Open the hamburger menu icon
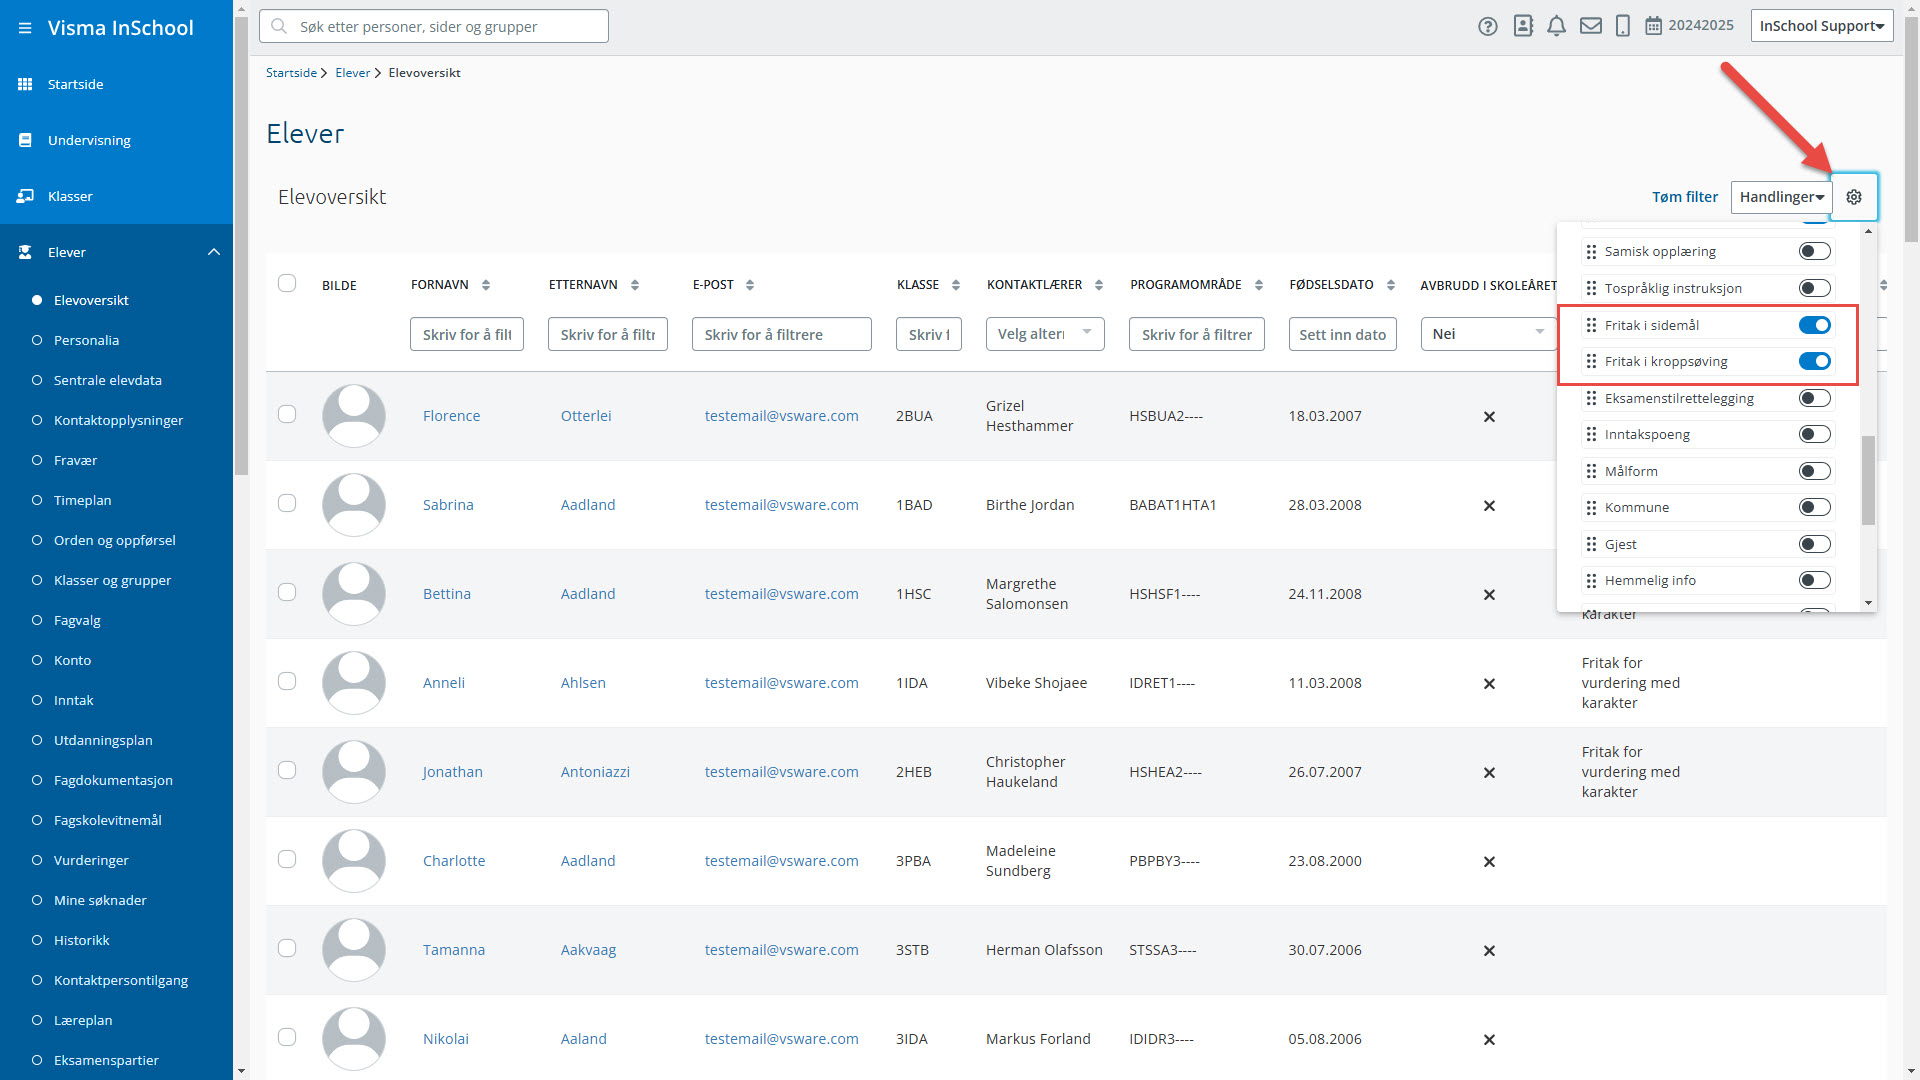The height and width of the screenshot is (1080, 1920). [x=25, y=28]
